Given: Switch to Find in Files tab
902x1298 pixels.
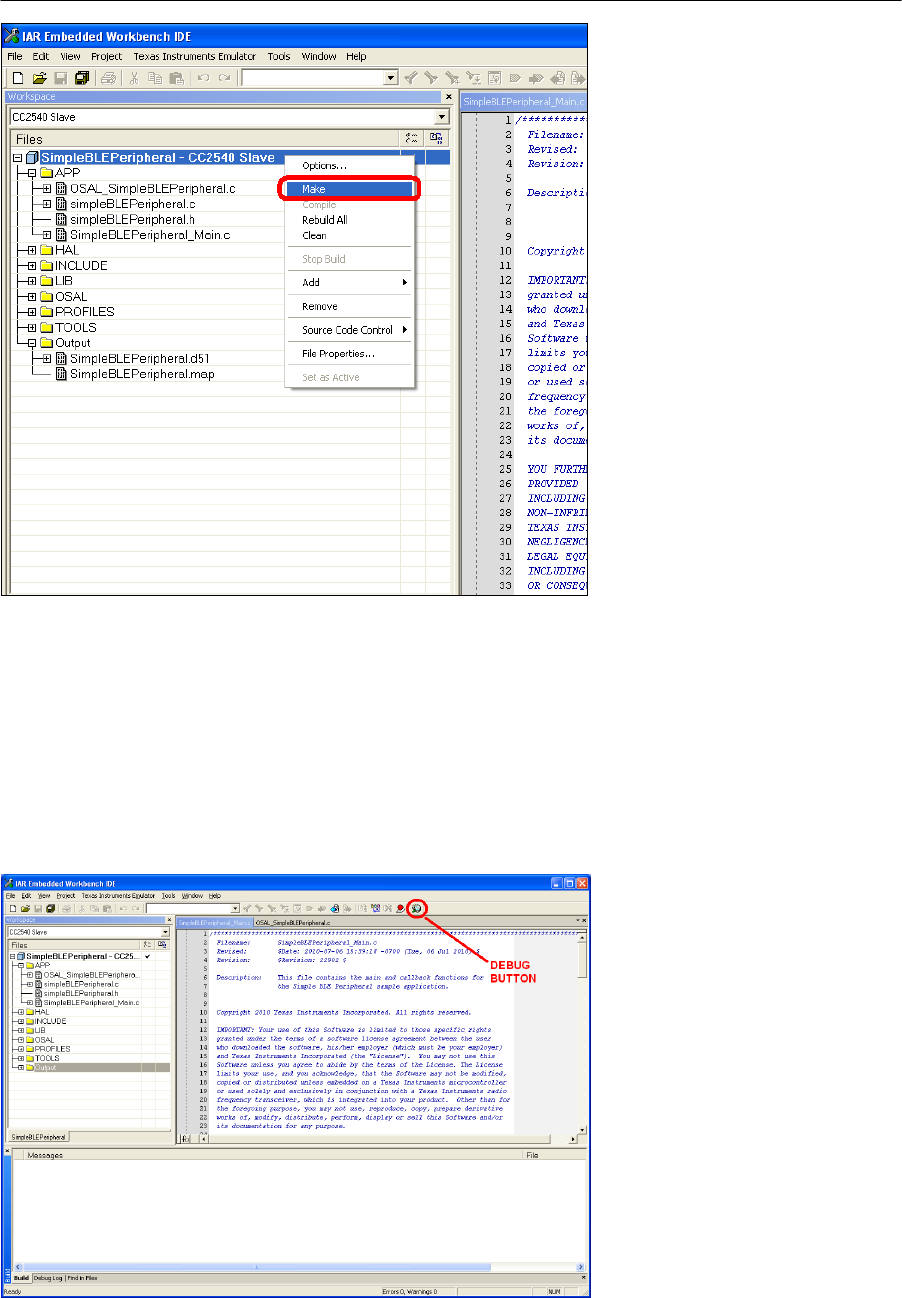Looking at the screenshot, I should coord(83,1278).
